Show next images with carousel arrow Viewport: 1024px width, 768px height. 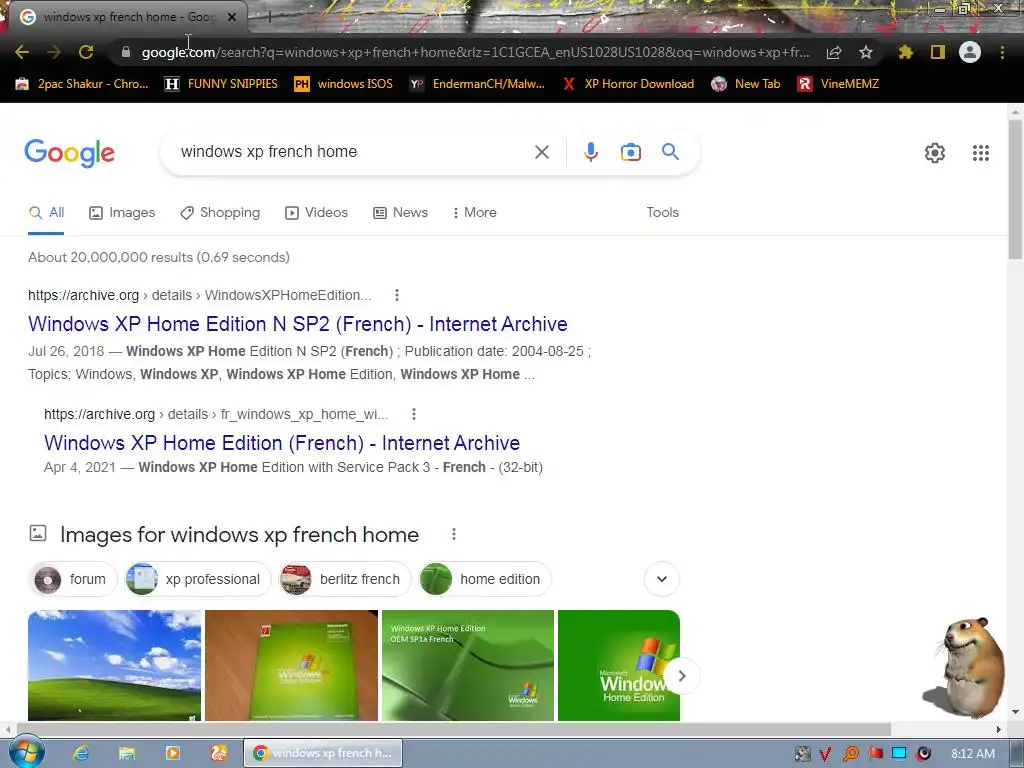681,676
